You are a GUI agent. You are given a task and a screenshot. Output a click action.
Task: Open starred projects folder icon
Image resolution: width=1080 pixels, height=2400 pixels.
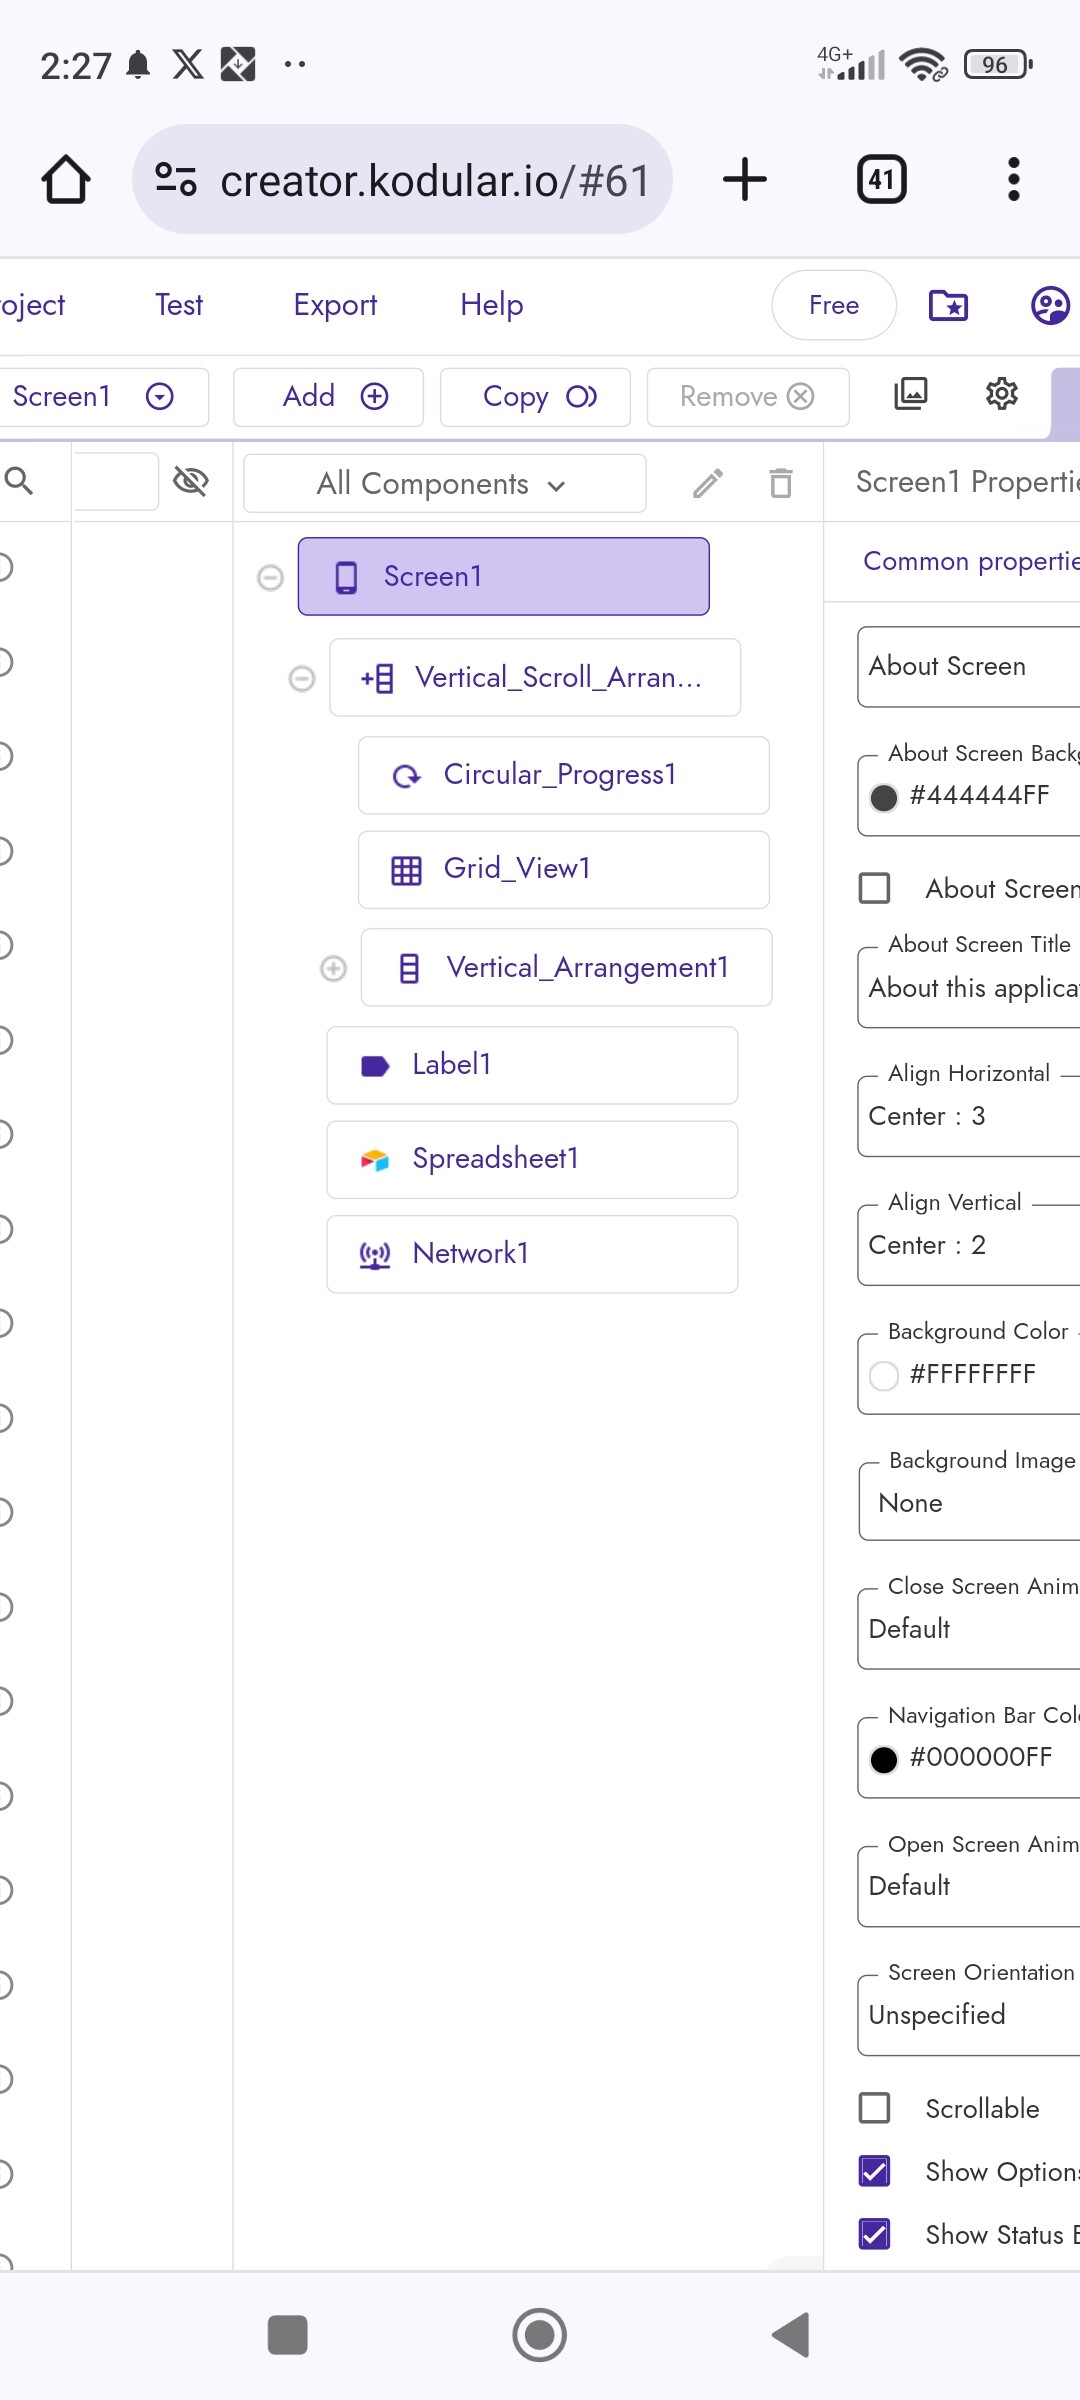[x=948, y=305]
